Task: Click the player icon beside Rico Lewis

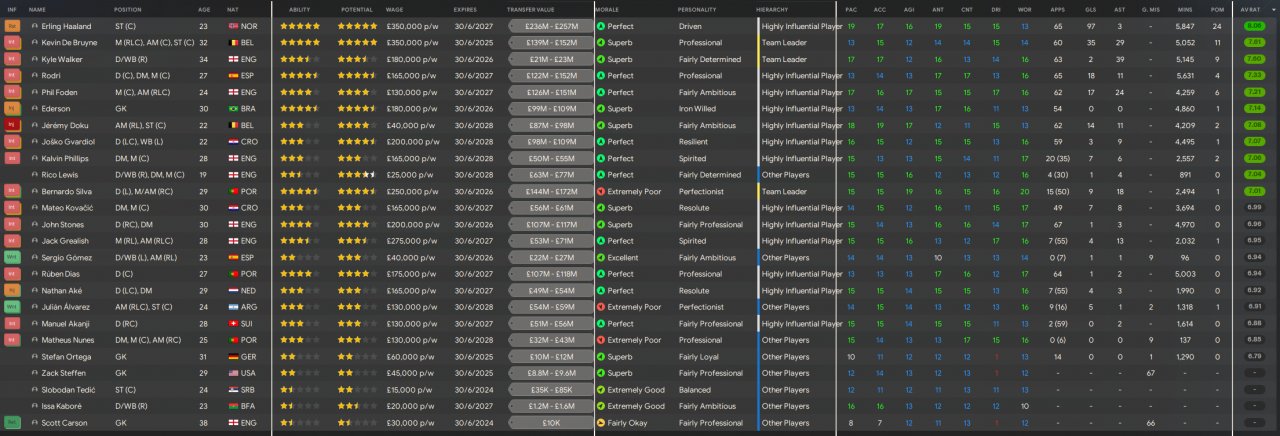Action: click(x=35, y=175)
